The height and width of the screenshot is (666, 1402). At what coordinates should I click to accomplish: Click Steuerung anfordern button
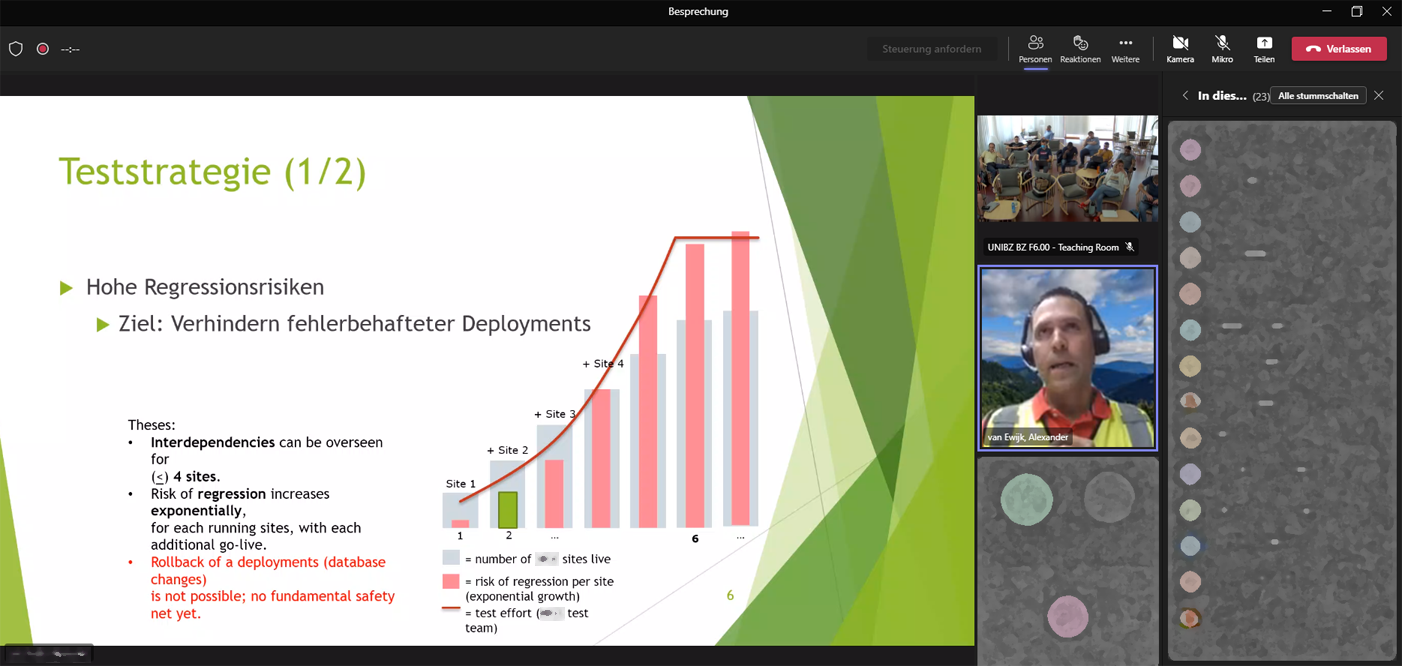point(931,49)
